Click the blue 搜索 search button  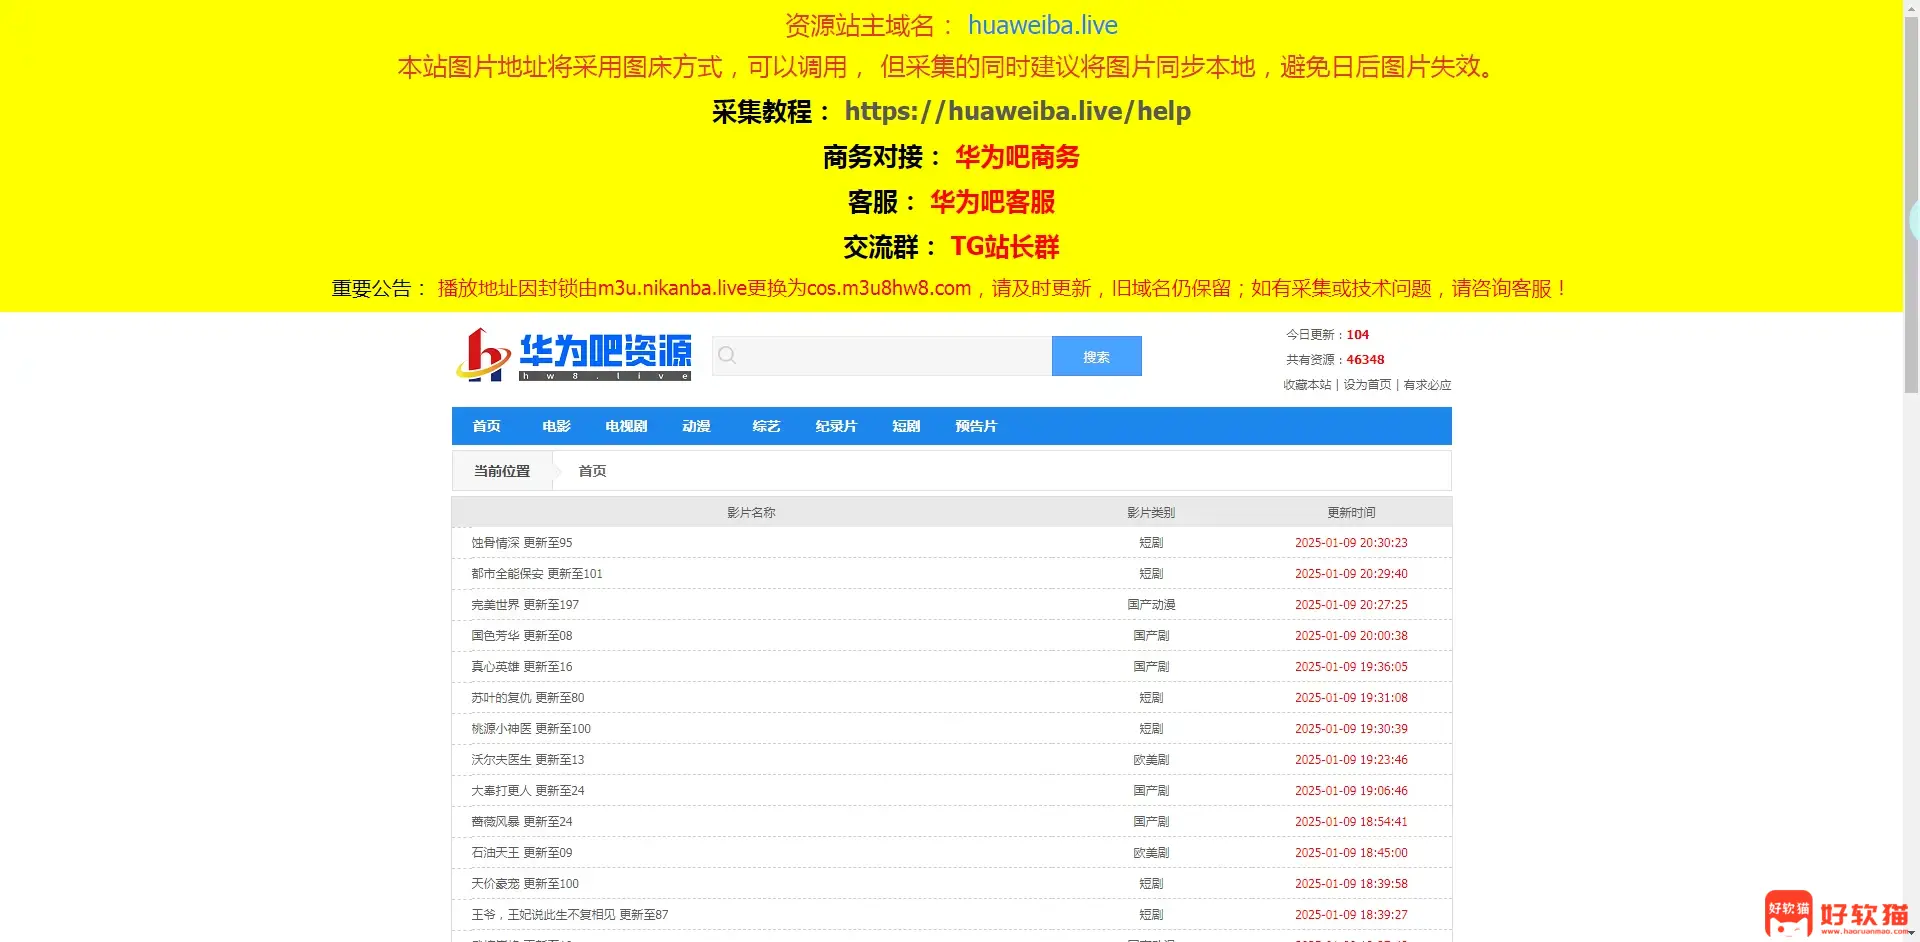point(1096,356)
